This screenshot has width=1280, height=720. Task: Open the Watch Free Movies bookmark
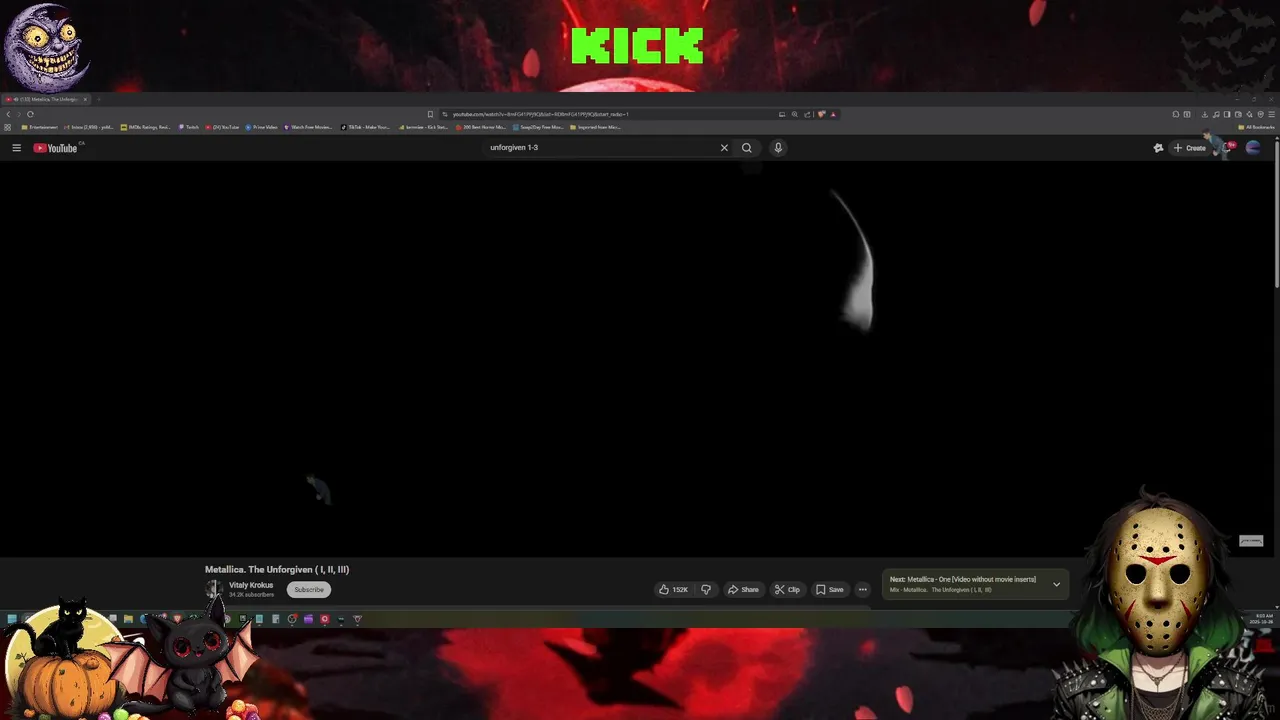(x=309, y=127)
